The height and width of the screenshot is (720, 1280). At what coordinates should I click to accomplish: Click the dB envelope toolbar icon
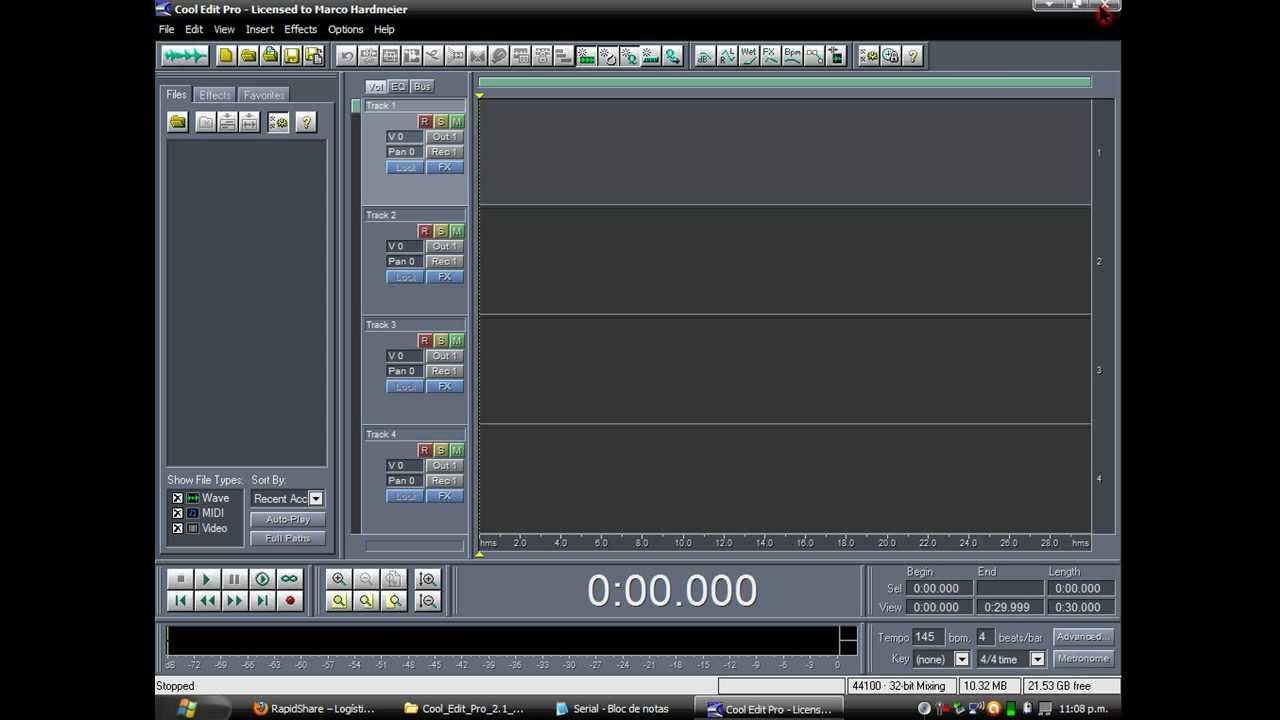tap(705, 56)
